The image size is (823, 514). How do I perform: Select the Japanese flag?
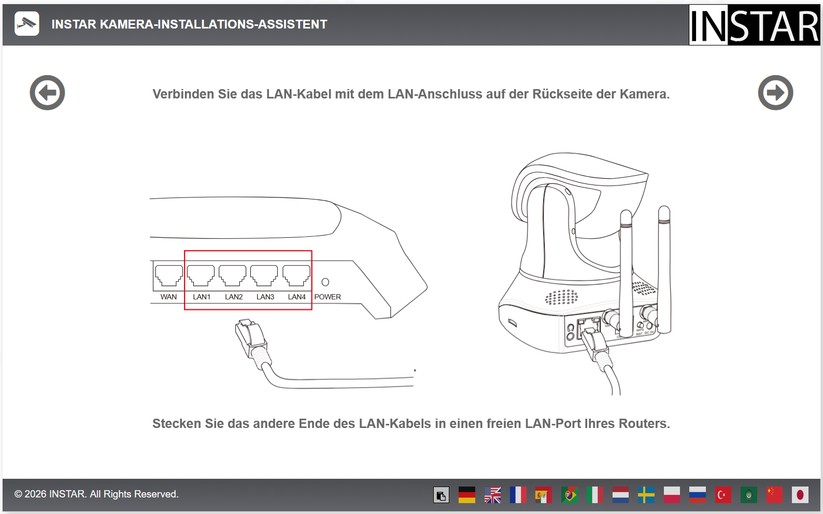click(x=800, y=495)
